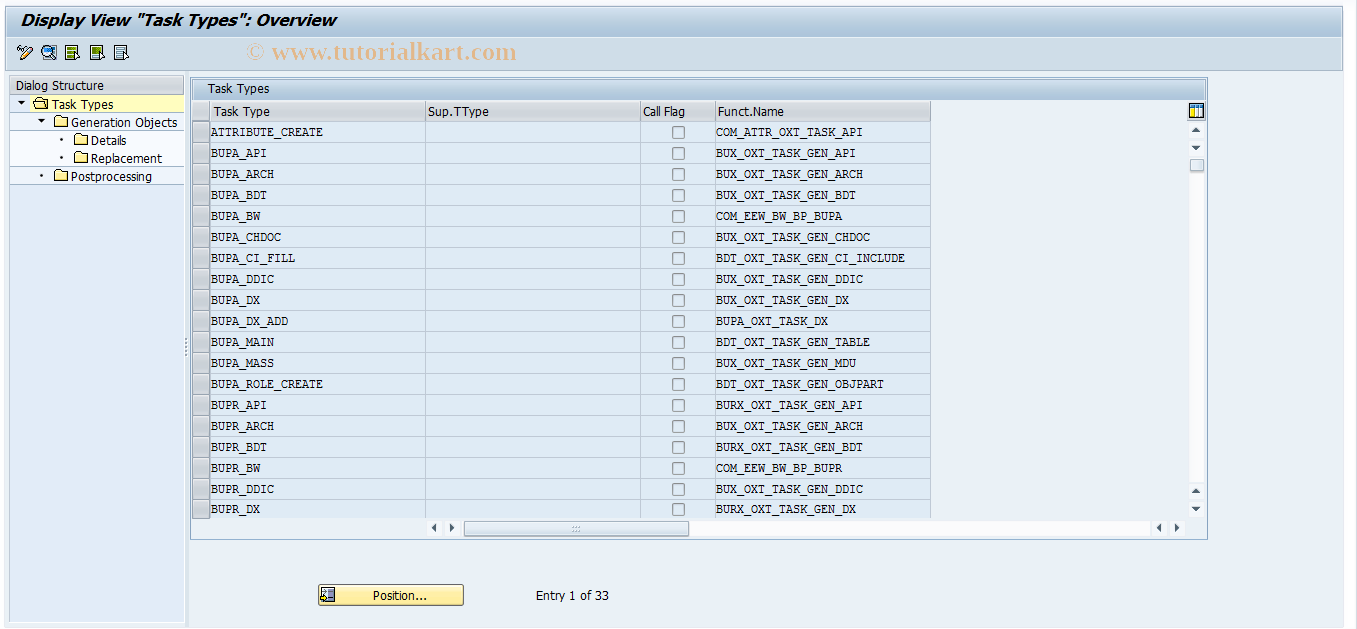
Task: Click the Details folder icon
Action: (x=83, y=140)
